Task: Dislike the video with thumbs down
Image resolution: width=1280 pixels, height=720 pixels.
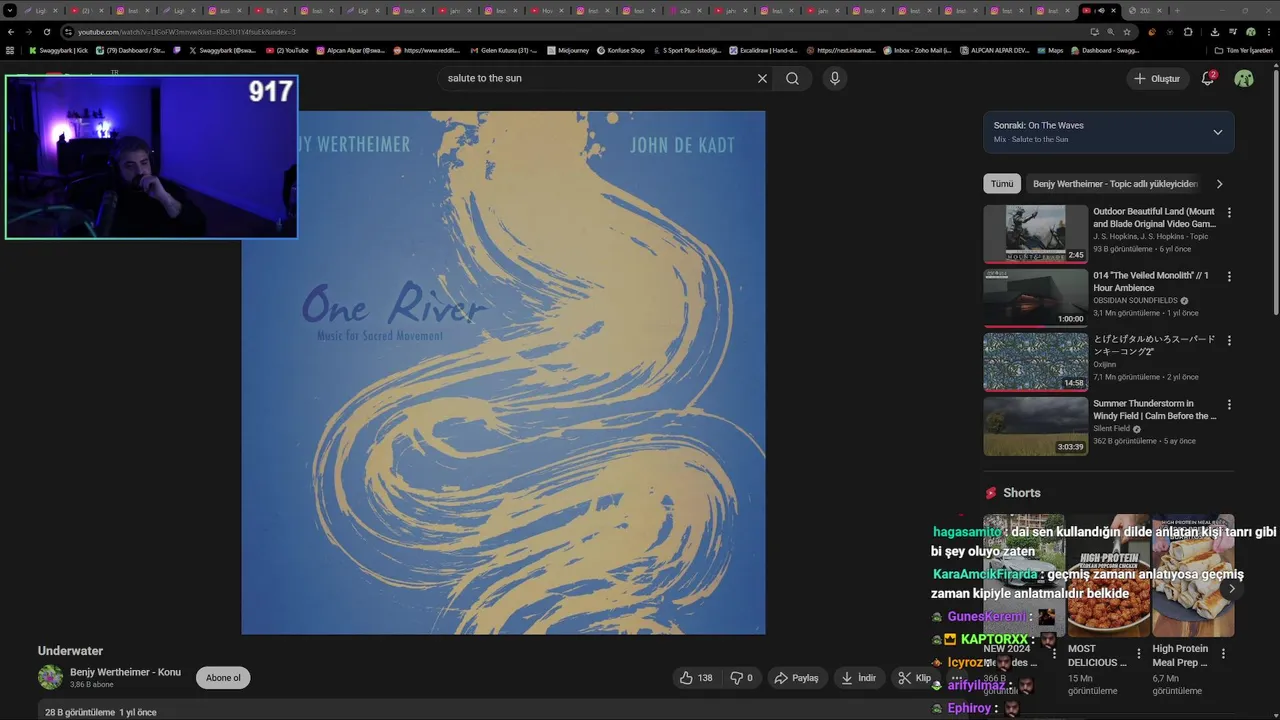Action: point(741,678)
